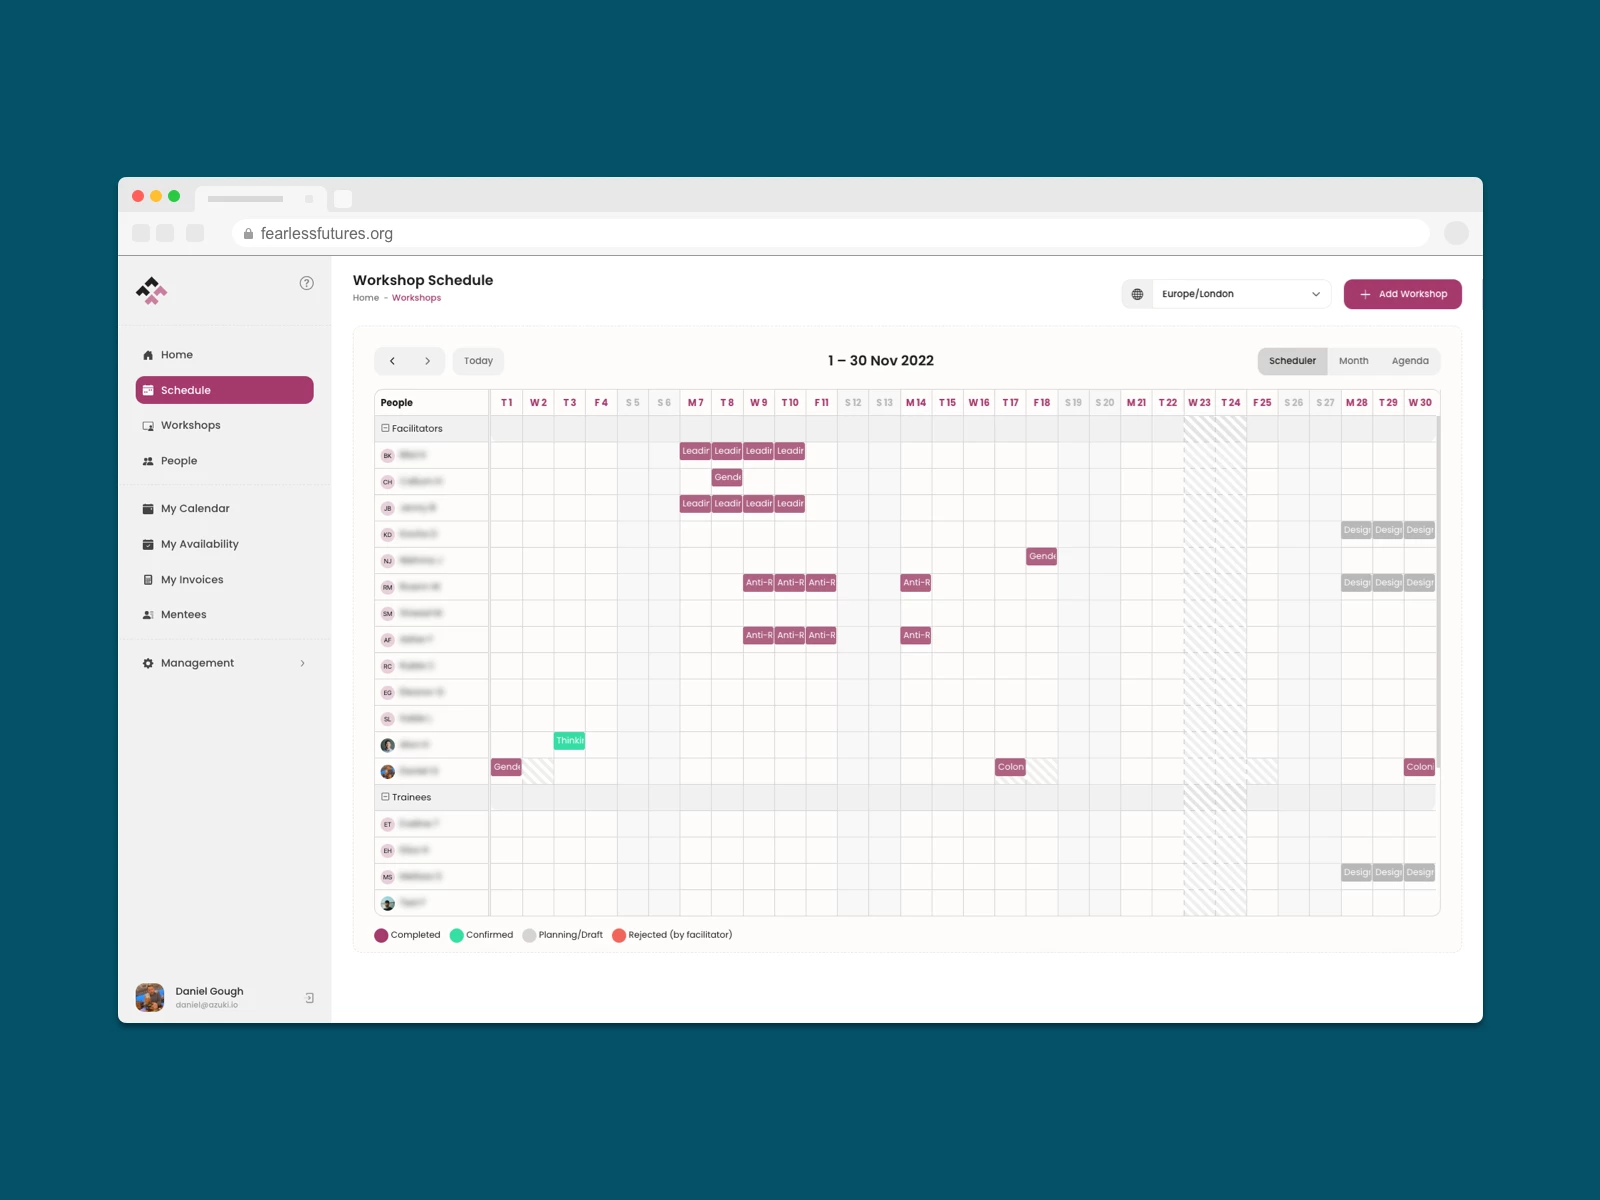
Task: Jump to Today in the scheduler
Action: click(478, 361)
